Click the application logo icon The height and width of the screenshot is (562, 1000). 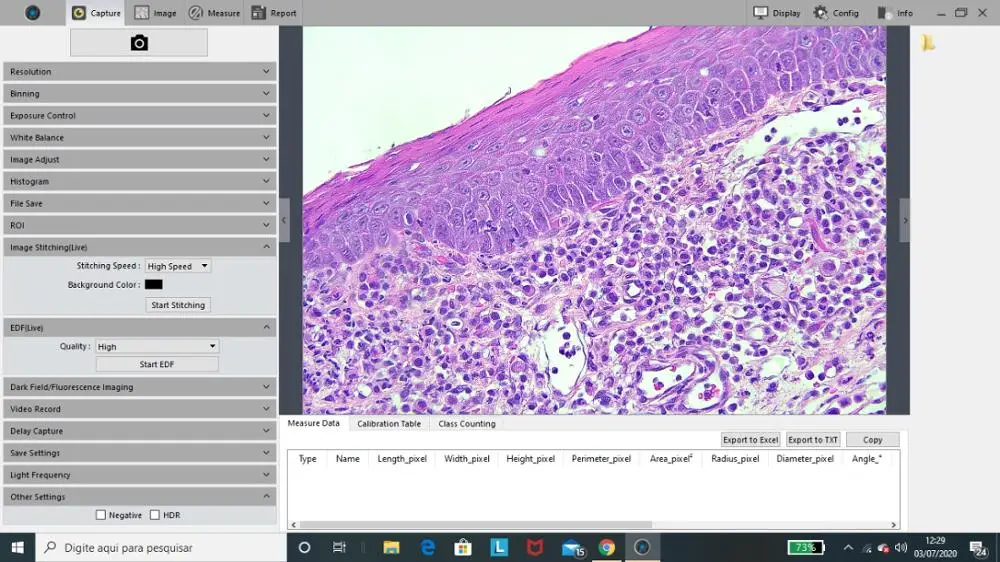pos(33,13)
